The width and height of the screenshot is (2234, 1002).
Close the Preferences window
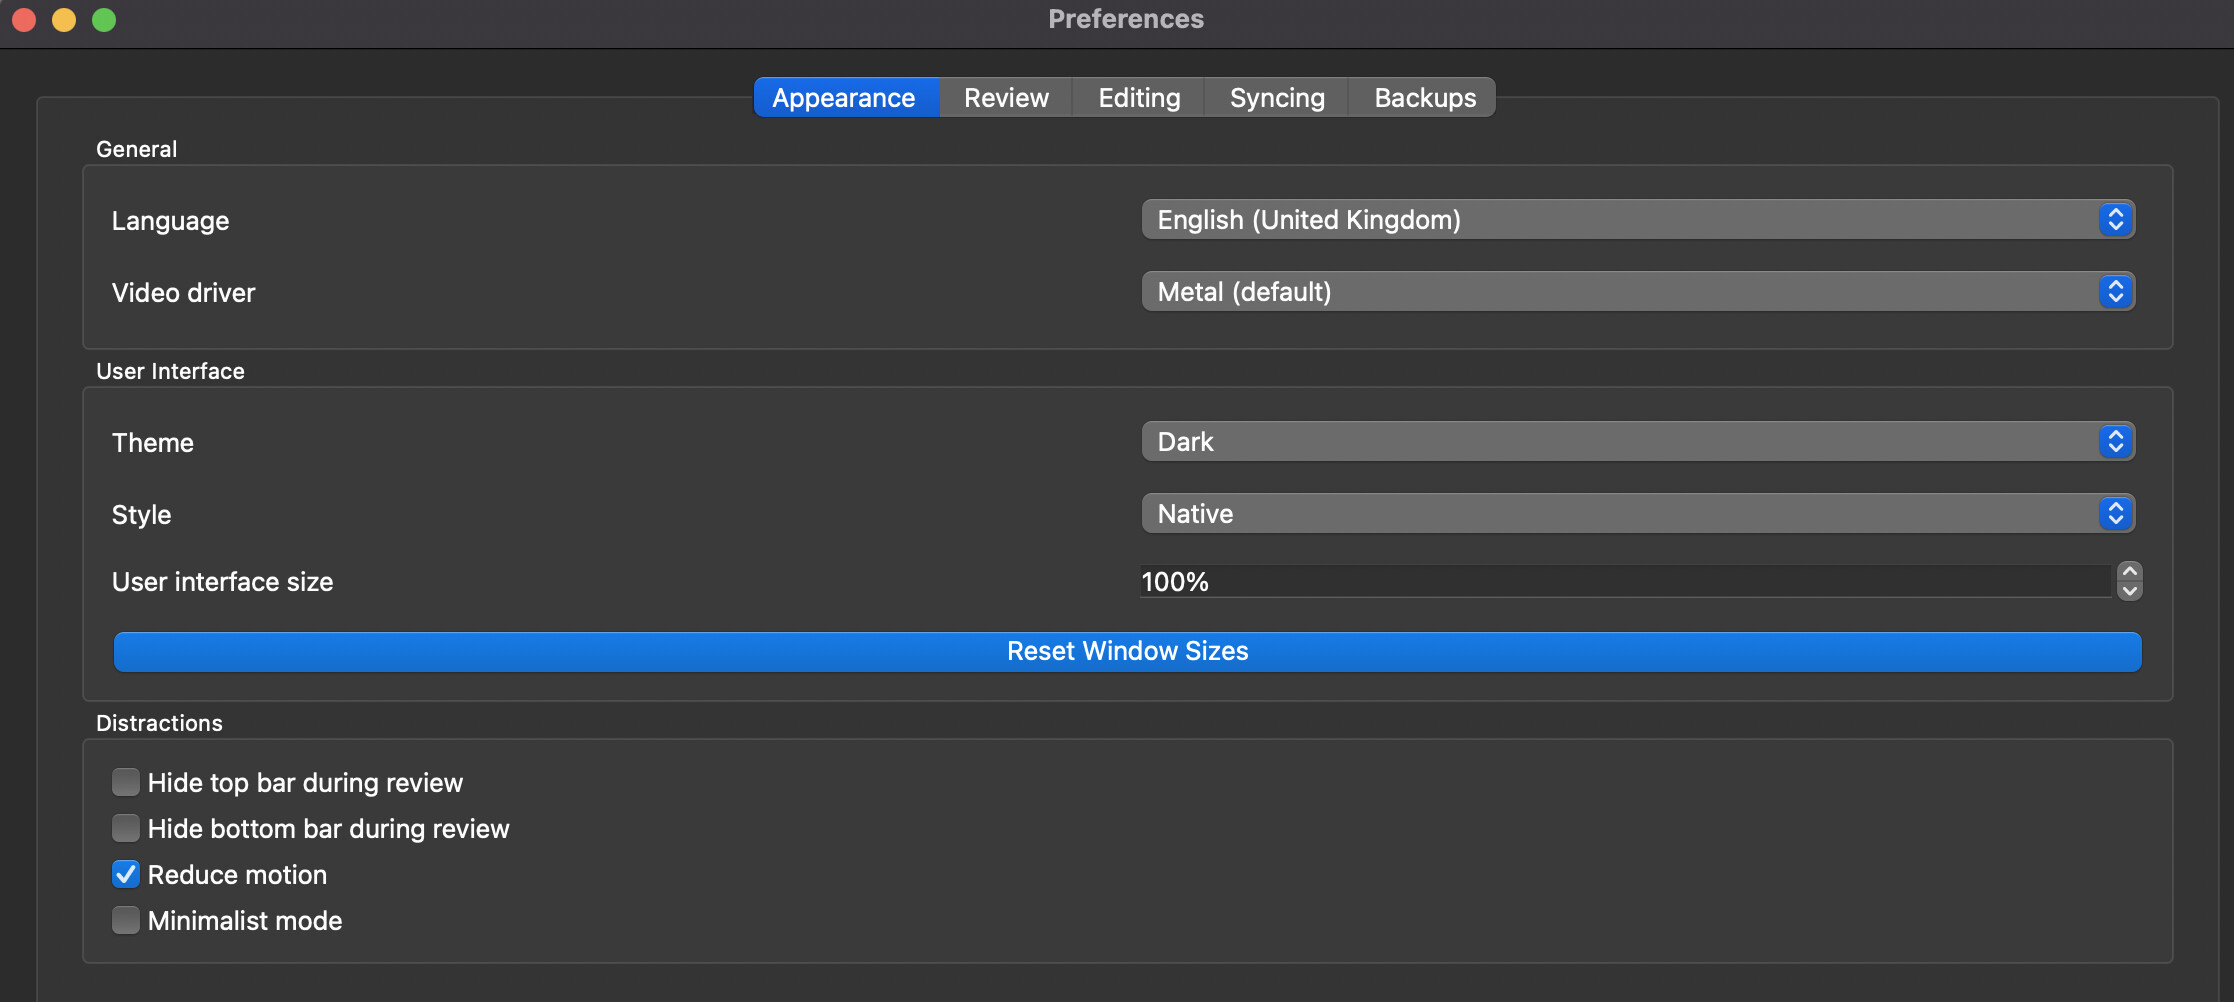(24, 20)
